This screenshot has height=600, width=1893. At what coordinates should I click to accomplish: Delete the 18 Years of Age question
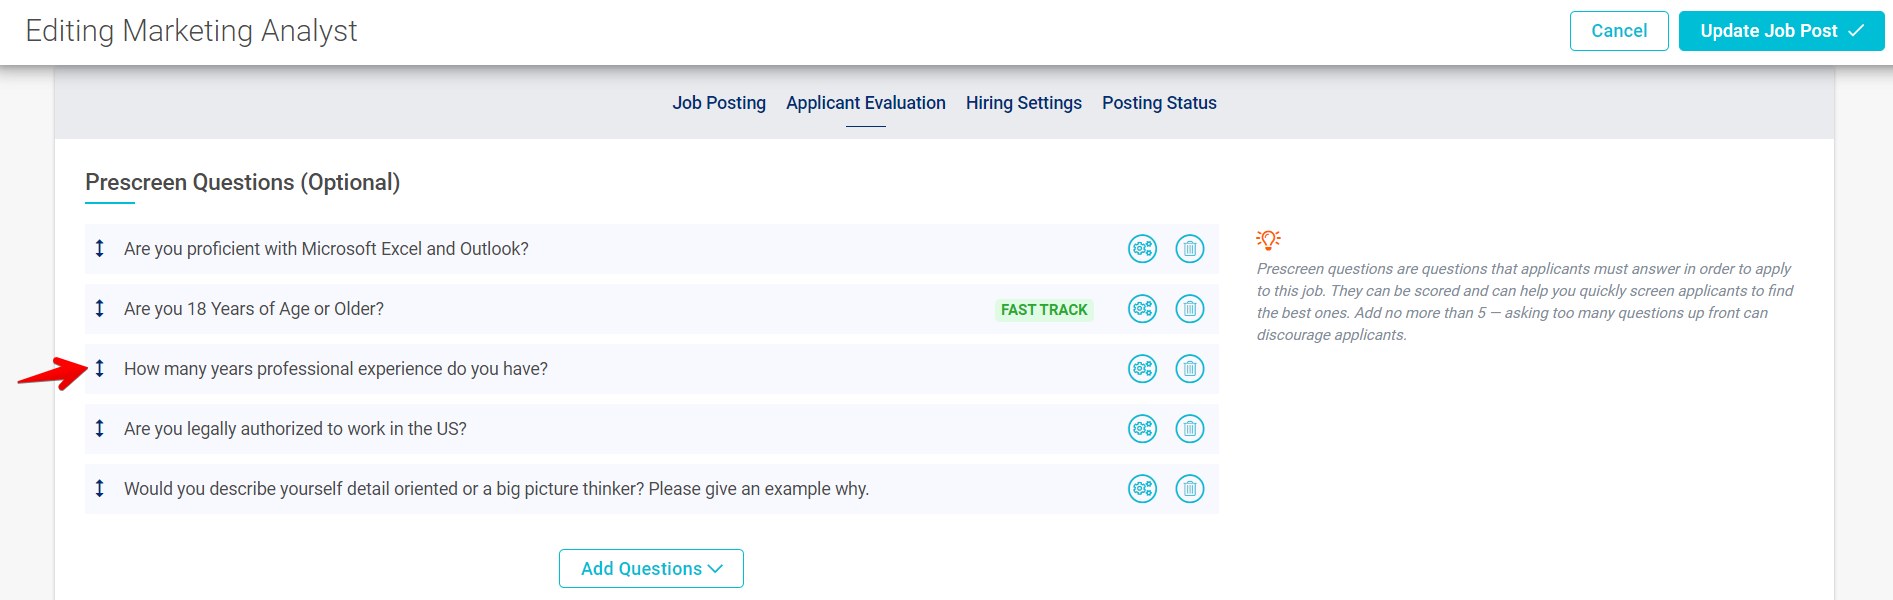click(1189, 309)
